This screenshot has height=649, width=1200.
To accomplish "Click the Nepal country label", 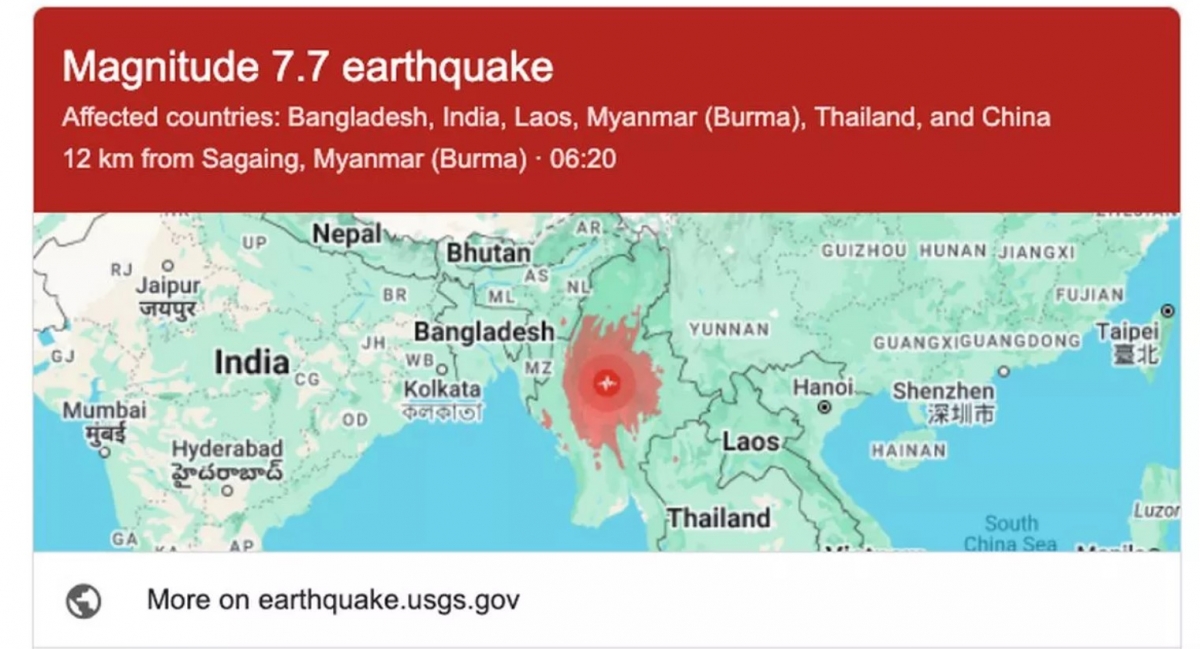I will (x=345, y=233).
